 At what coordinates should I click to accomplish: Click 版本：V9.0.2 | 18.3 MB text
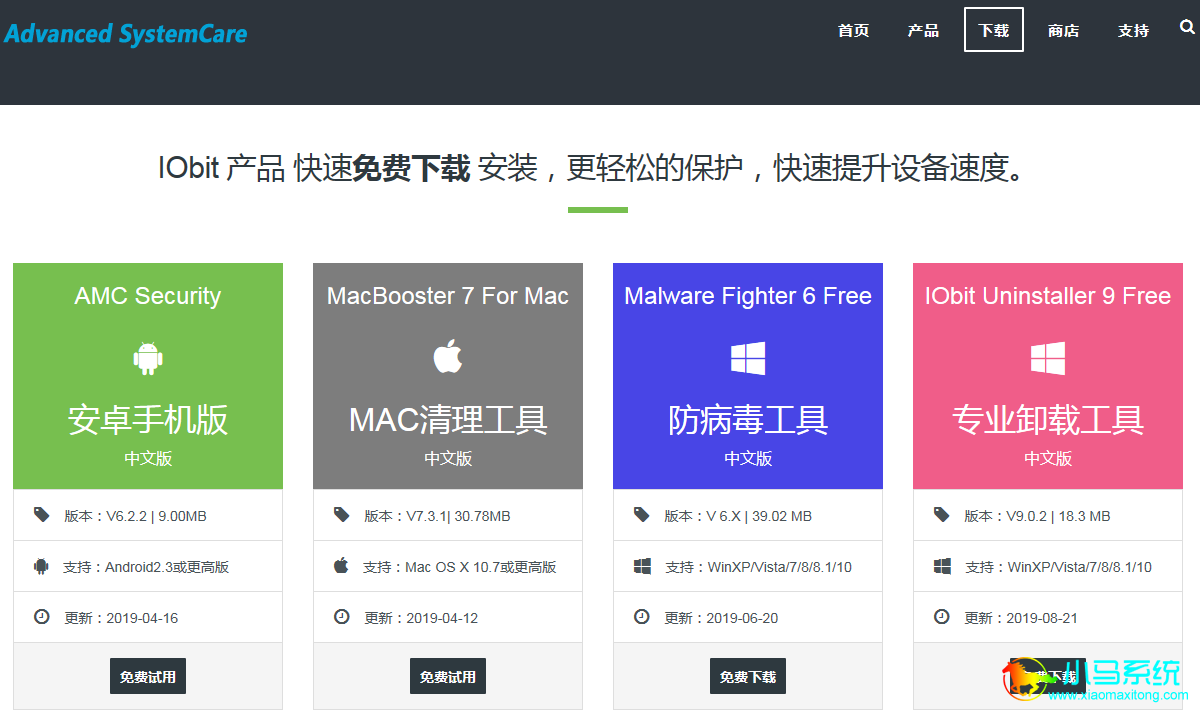pos(1037,516)
